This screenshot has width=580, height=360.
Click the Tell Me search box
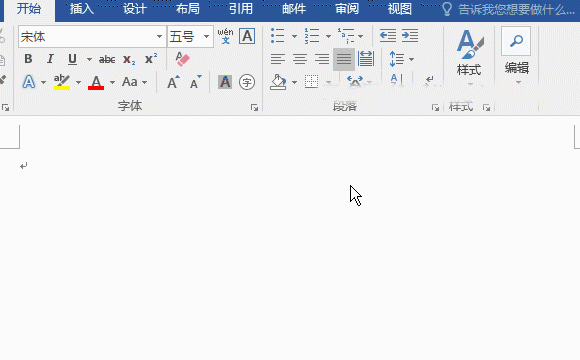click(509, 10)
